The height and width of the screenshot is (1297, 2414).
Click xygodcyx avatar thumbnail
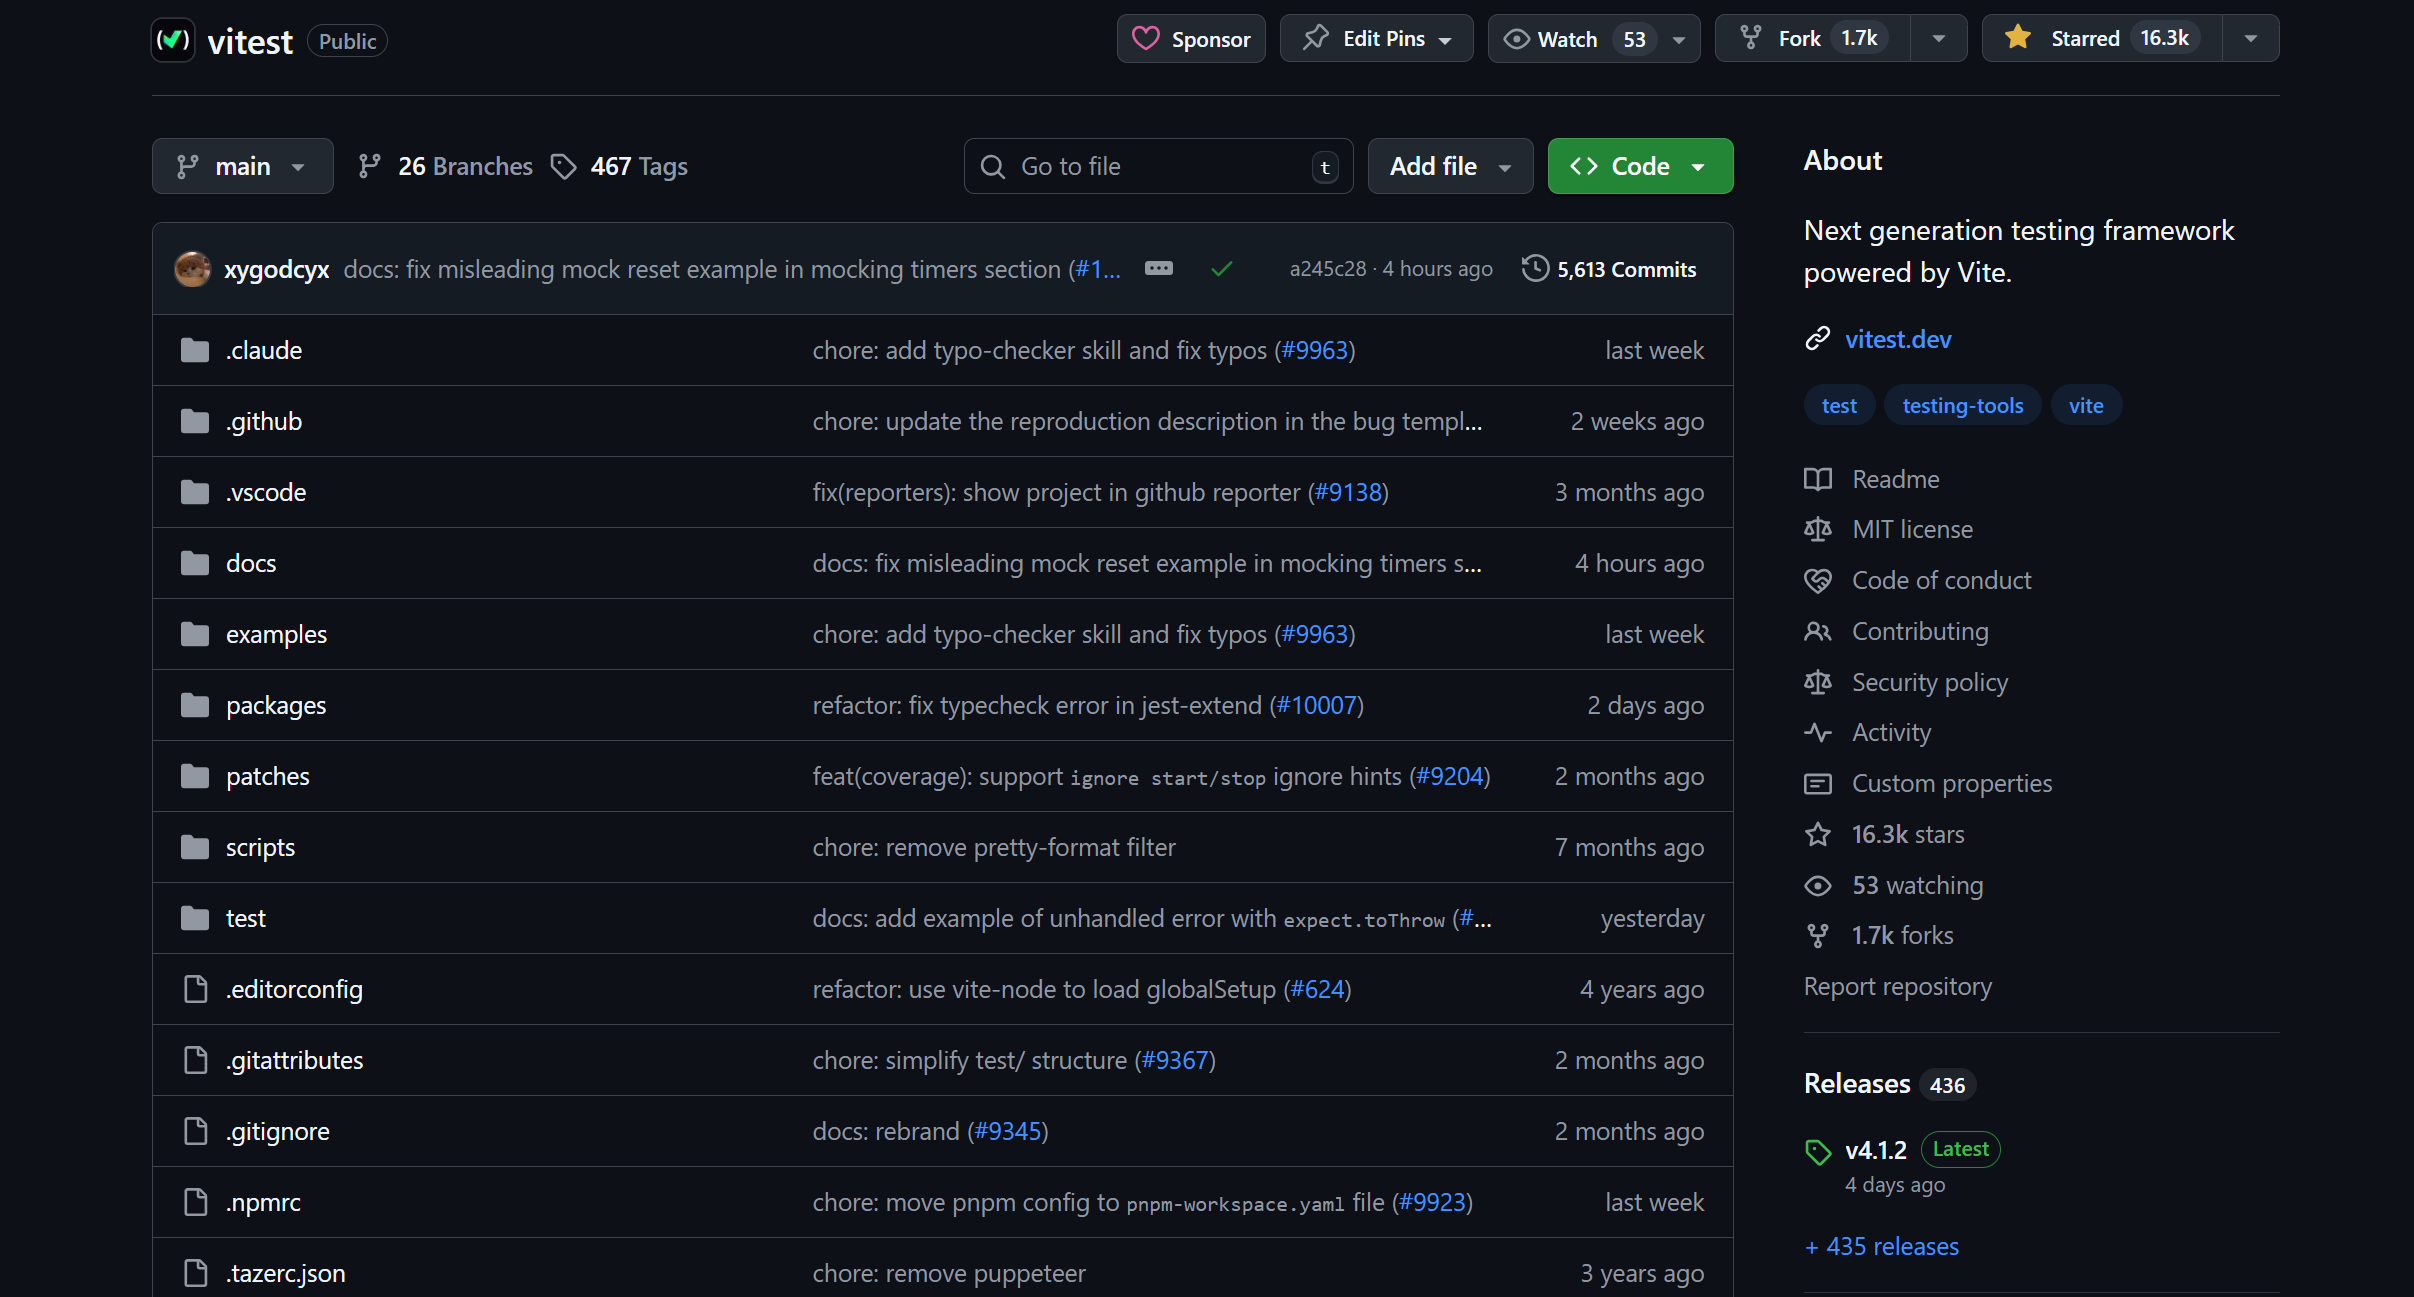192,269
